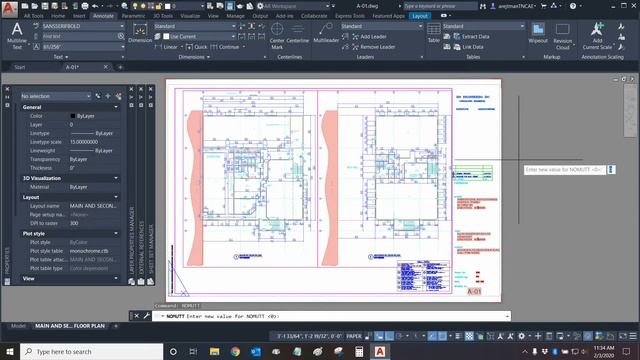640x360 pixels.
Task: Open the Find text search icon
Action: [x=121, y=36]
